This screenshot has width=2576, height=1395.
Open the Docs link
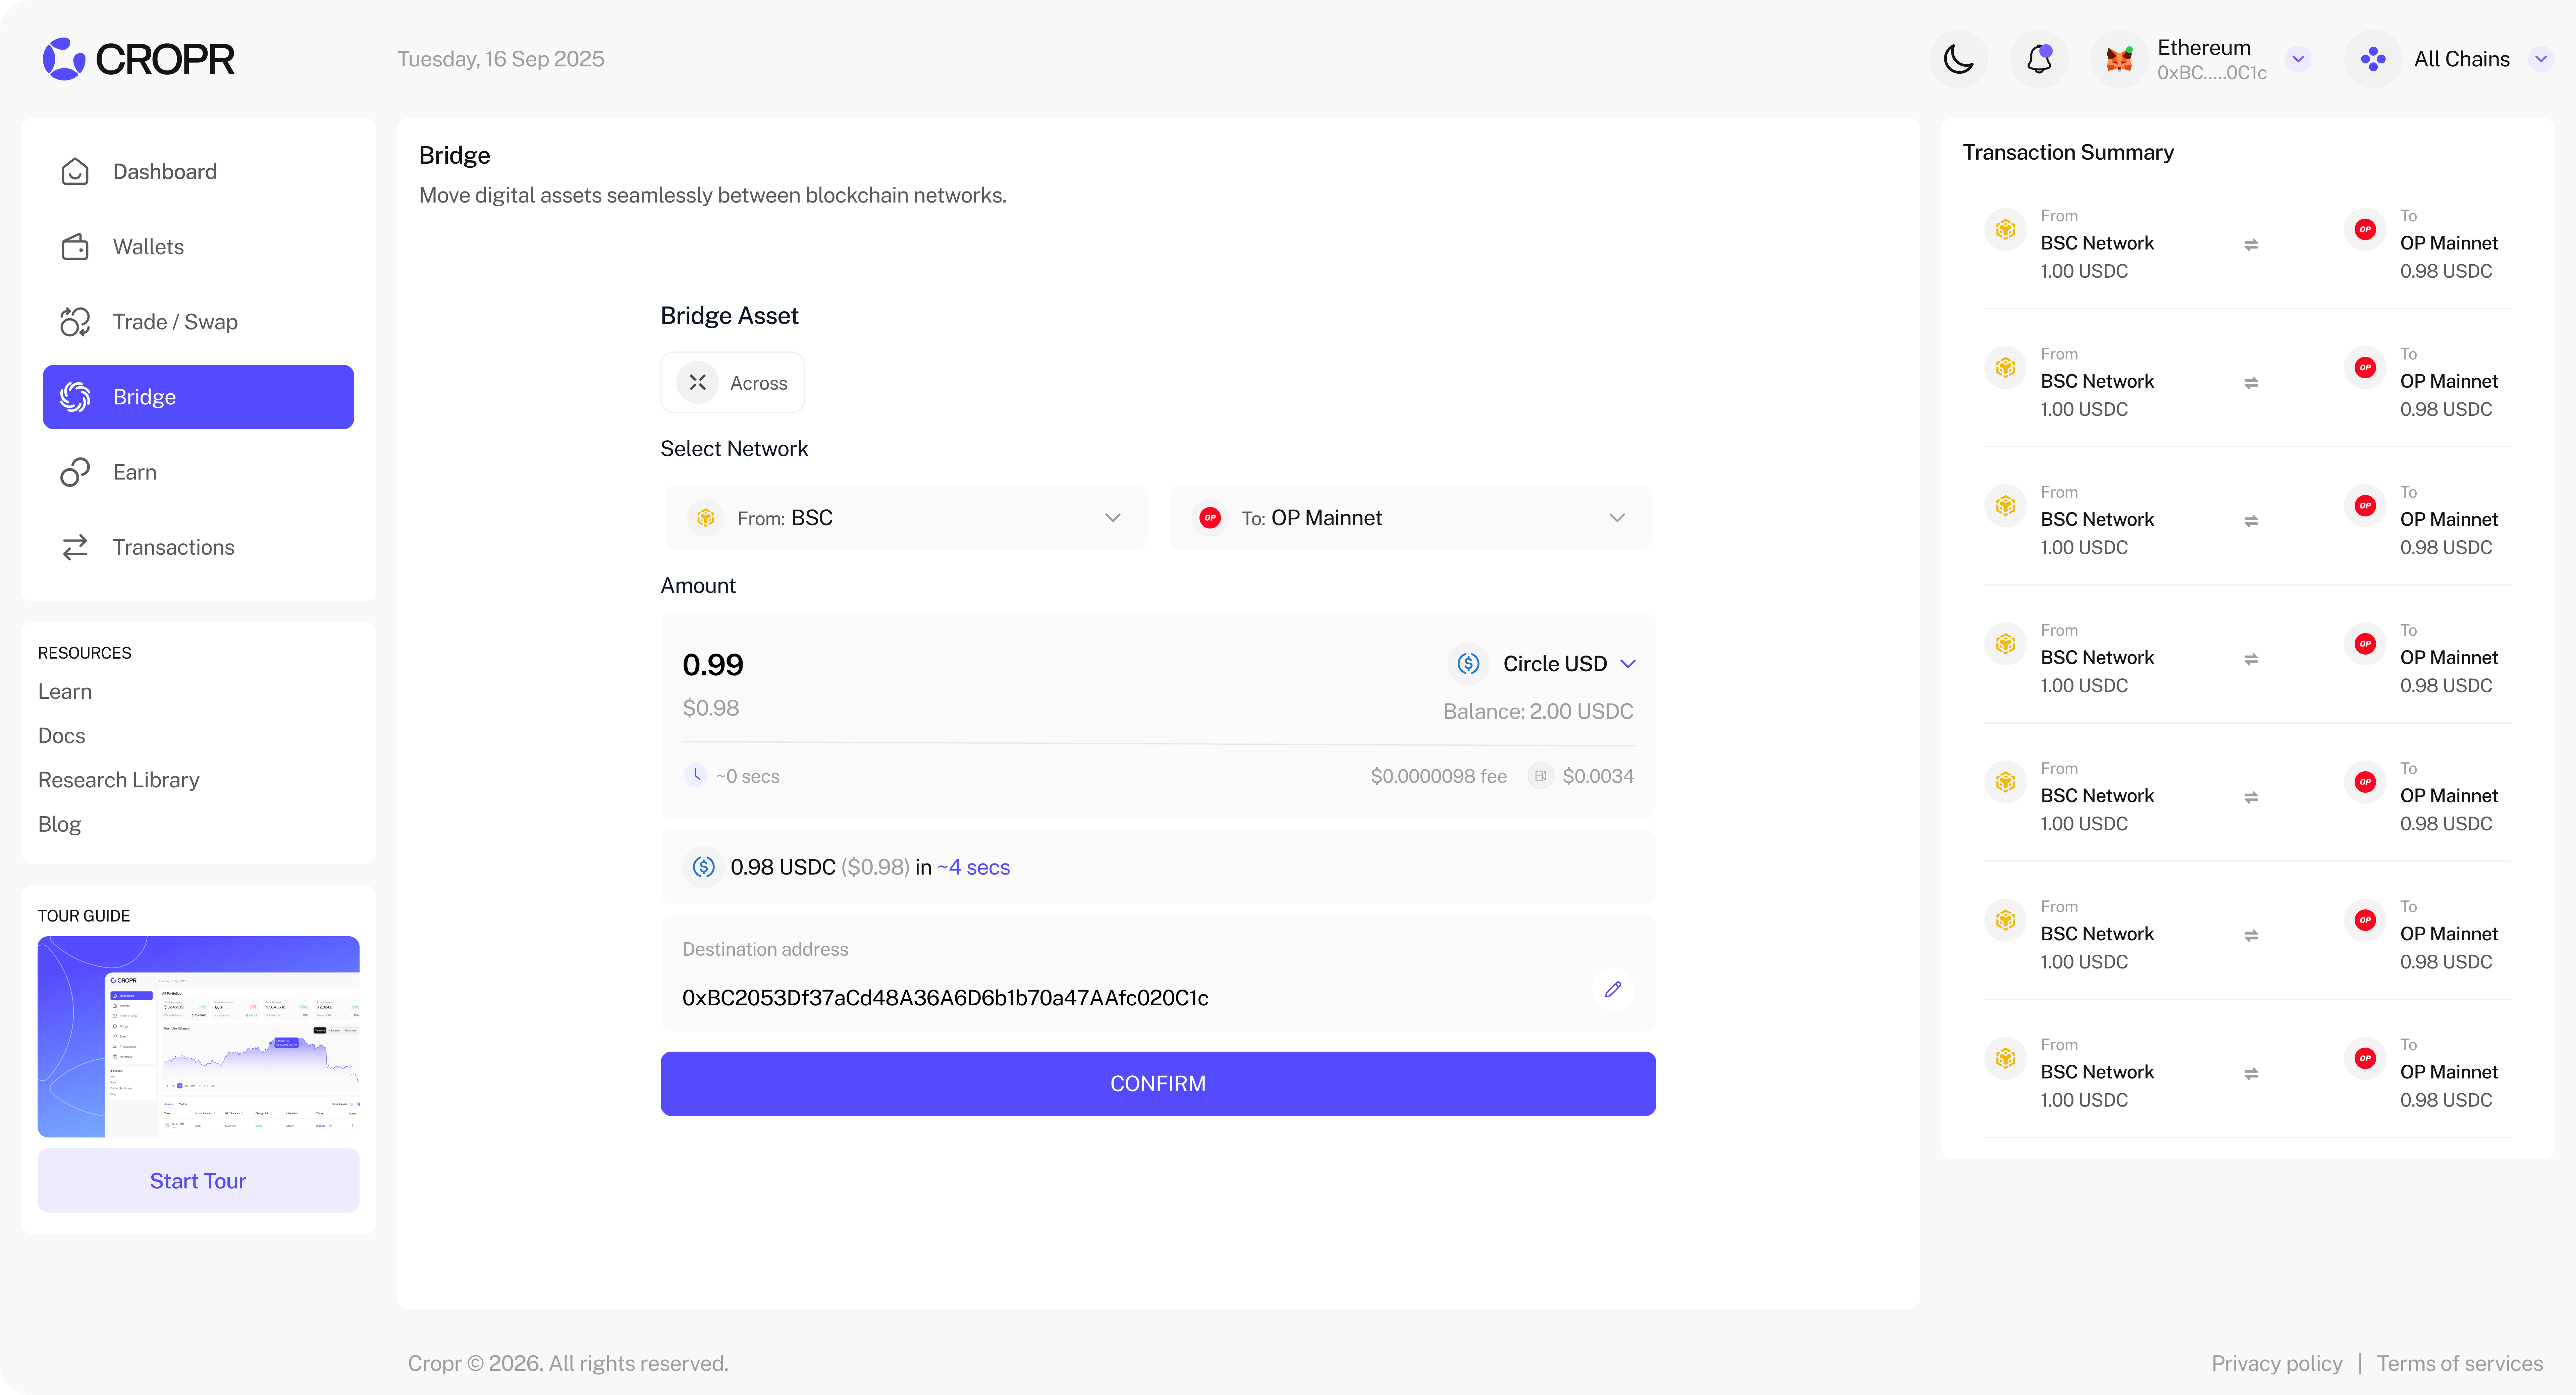pyautogui.click(x=62, y=736)
